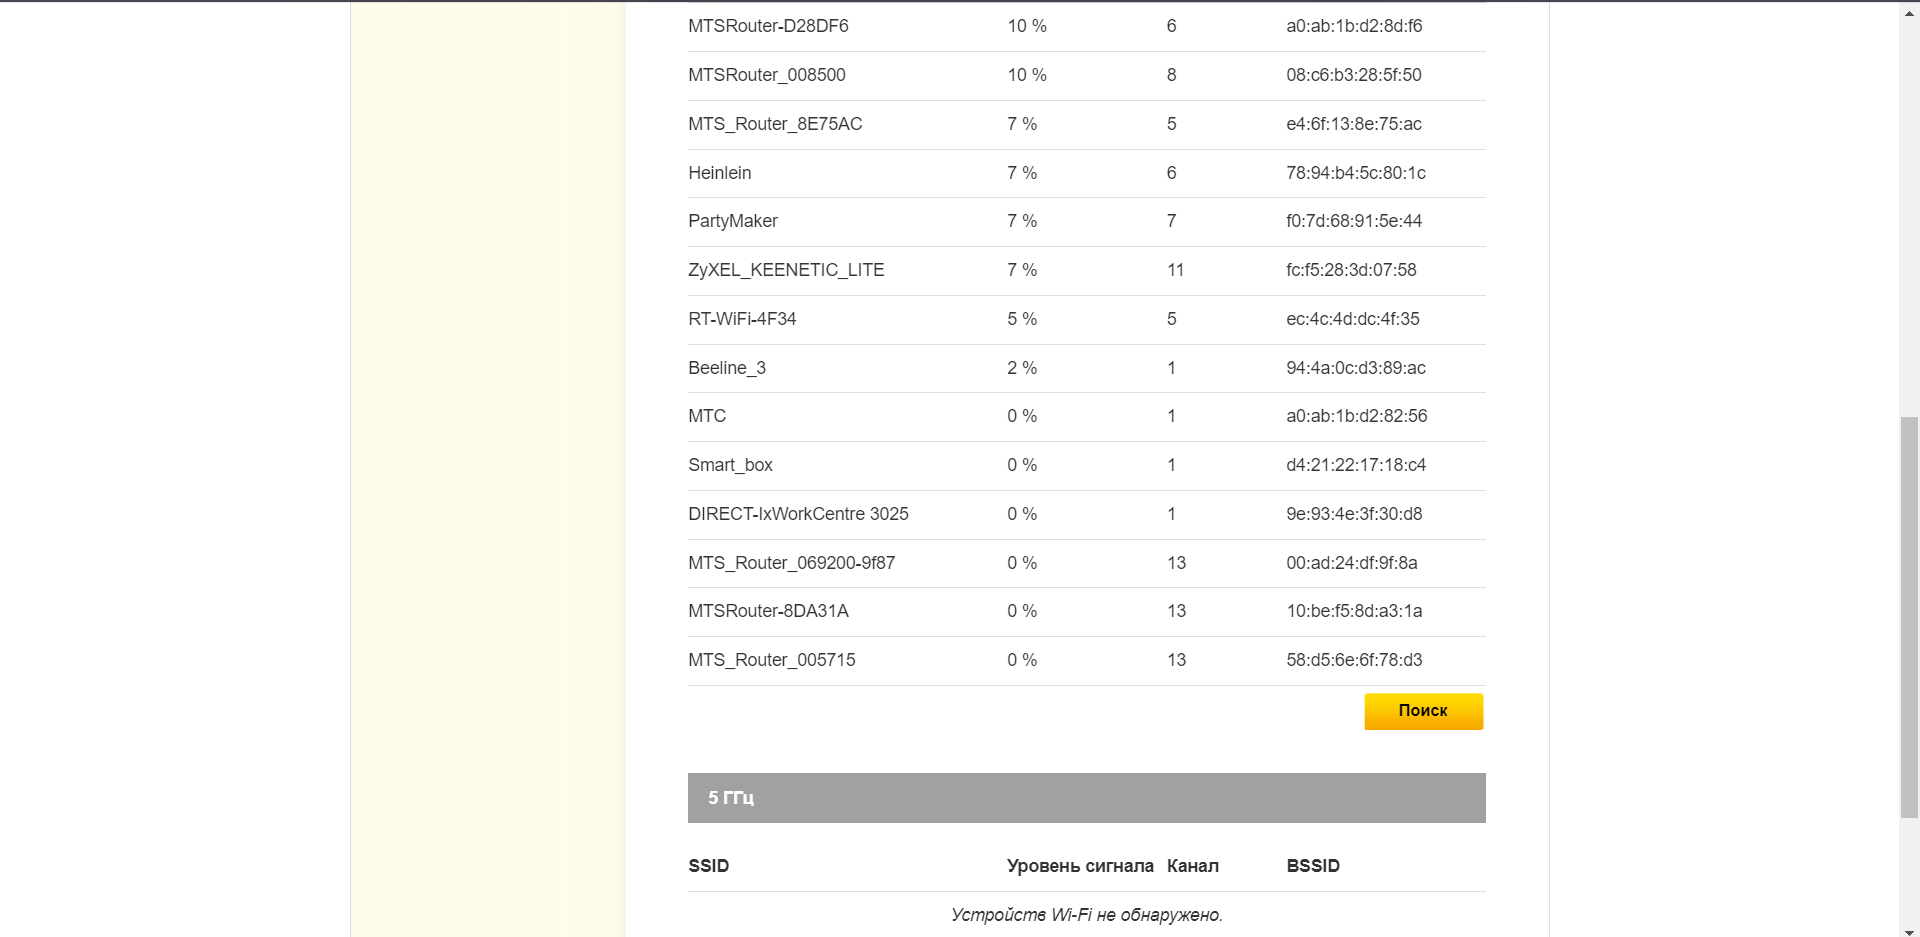This screenshot has height=937, width=1920.
Task: Click the yellow Поиск search button
Action: click(x=1423, y=711)
